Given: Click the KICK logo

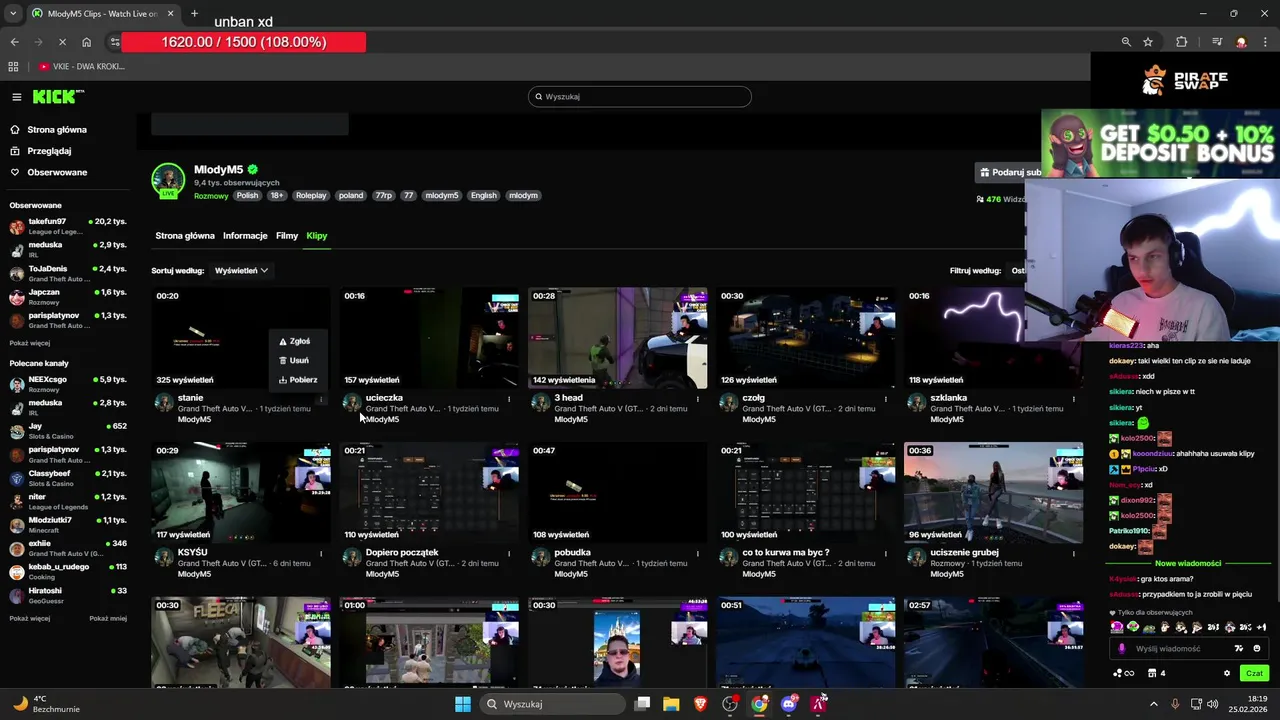Looking at the screenshot, I should pyautogui.click(x=58, y=97).
